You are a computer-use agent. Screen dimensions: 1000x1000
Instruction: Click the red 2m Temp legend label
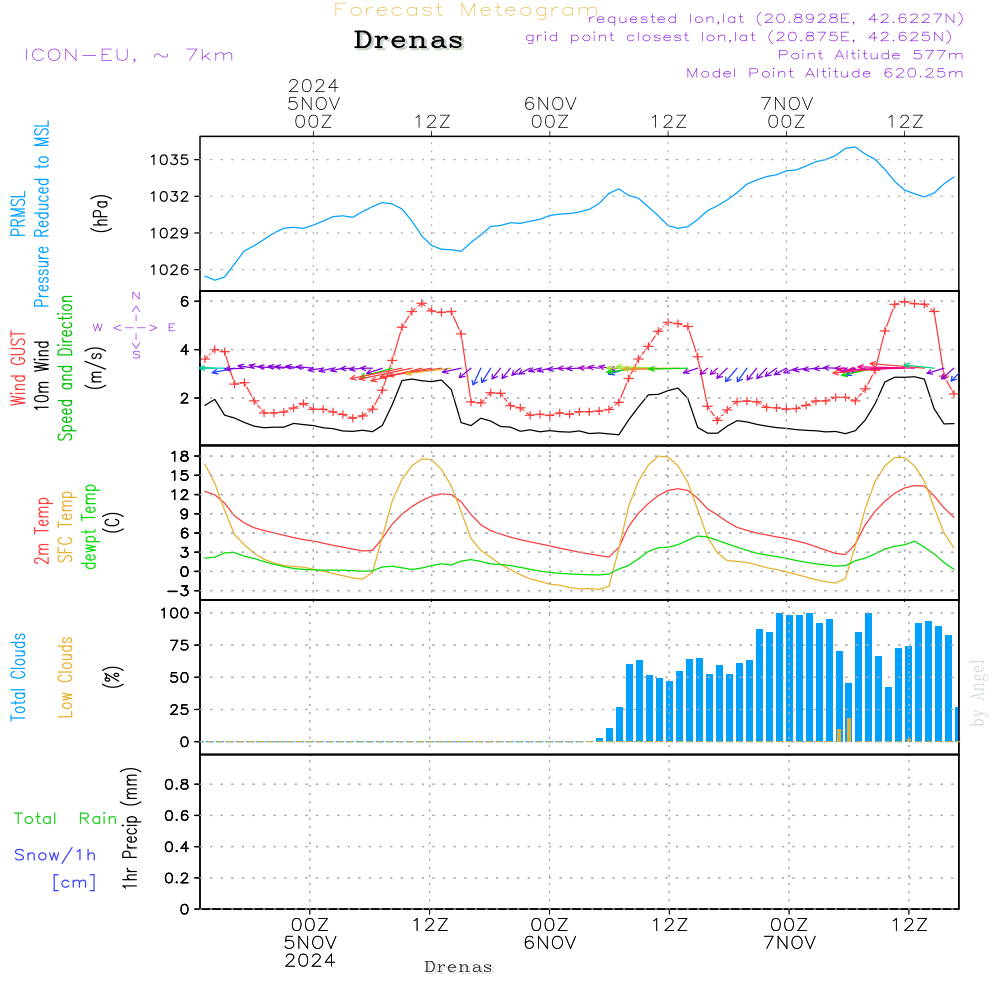click(41, 531)
